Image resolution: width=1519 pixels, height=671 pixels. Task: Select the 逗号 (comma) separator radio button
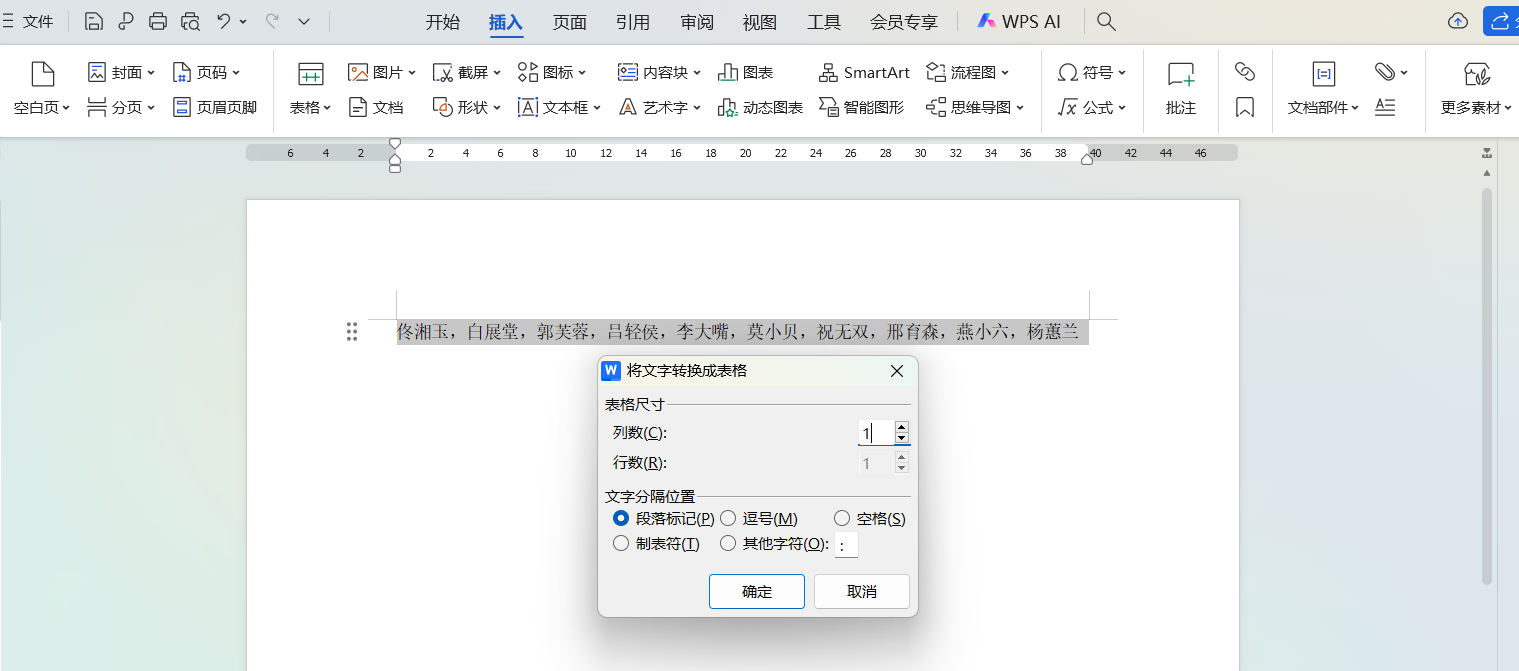728,518
